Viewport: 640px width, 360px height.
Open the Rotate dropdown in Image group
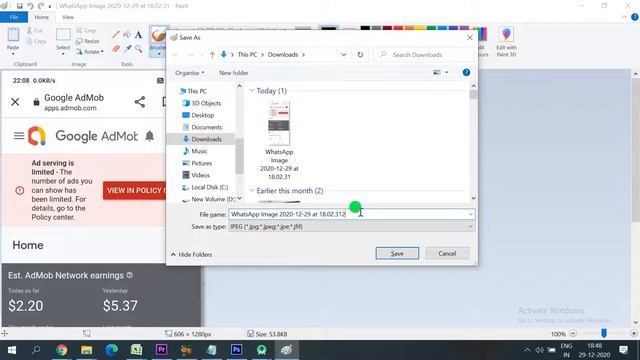tap(90, 52)
